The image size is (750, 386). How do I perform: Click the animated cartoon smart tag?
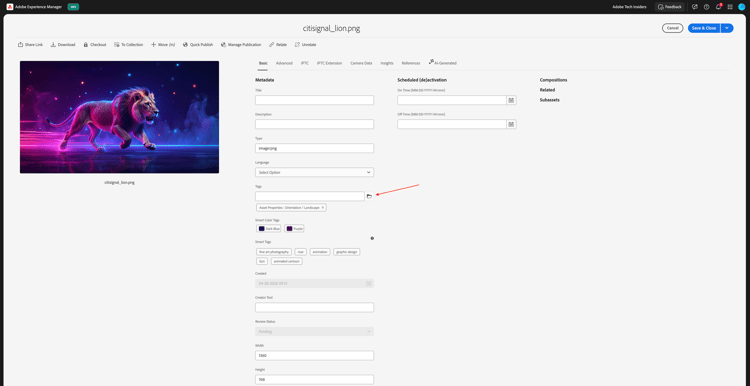[x=287, y=261]
